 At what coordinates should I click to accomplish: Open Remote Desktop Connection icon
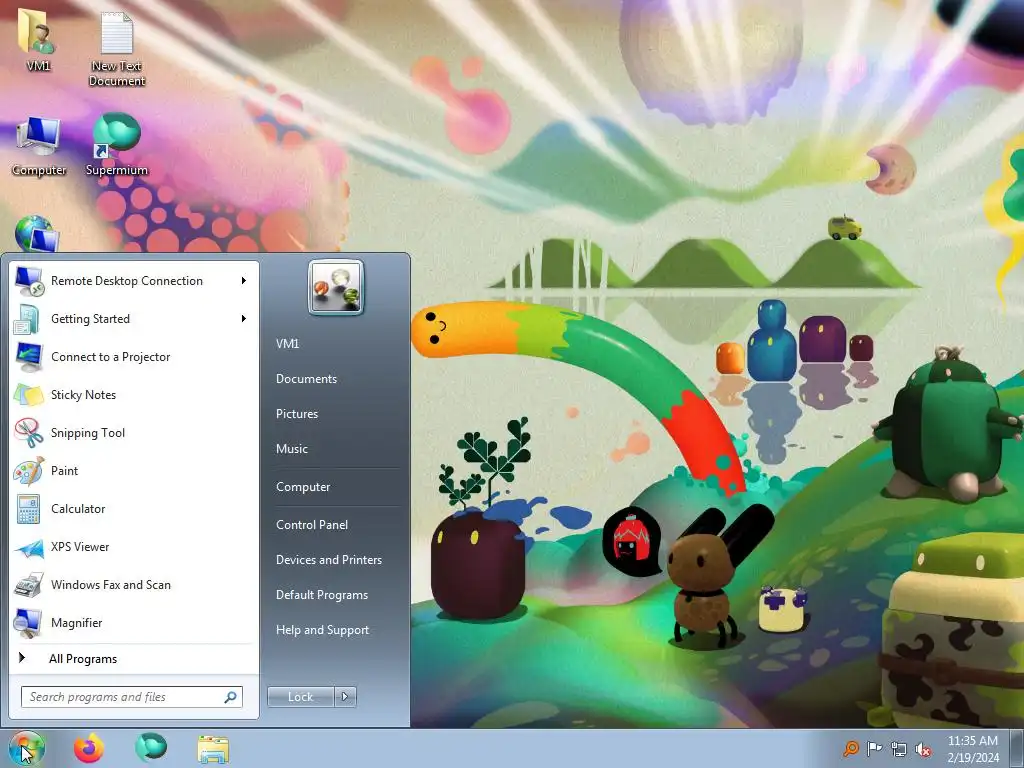(29, 281)
